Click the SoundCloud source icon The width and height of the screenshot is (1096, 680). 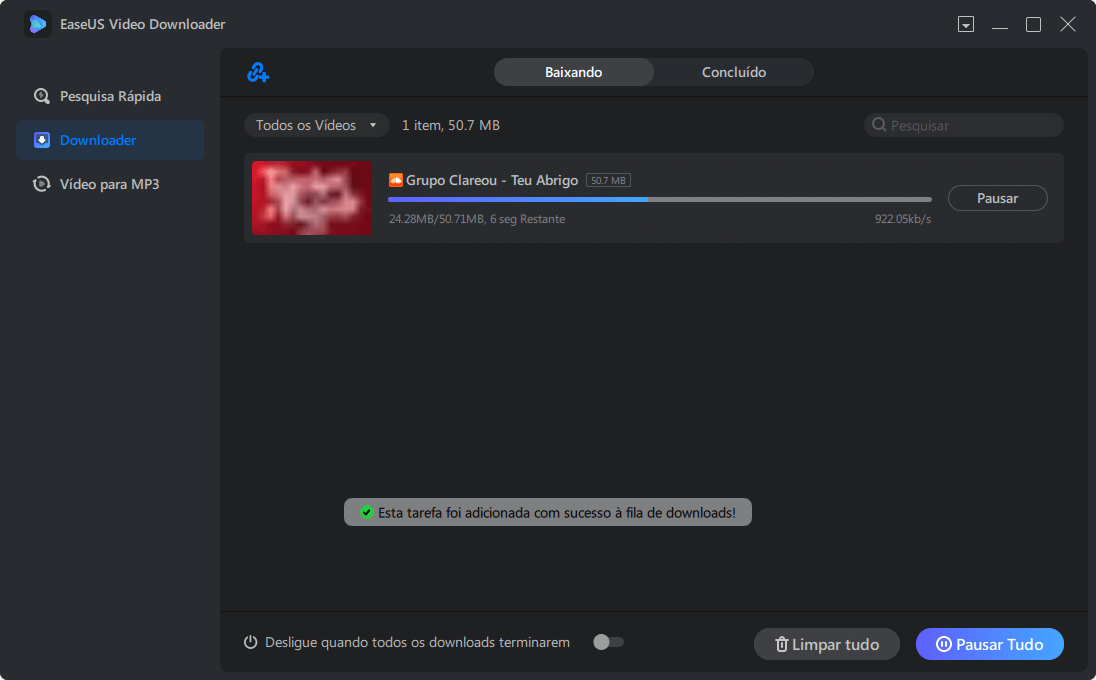[396, 180]
